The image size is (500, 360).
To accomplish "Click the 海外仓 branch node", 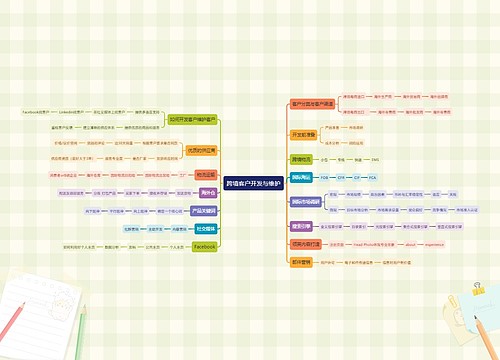I will click(x=208, y=193).
